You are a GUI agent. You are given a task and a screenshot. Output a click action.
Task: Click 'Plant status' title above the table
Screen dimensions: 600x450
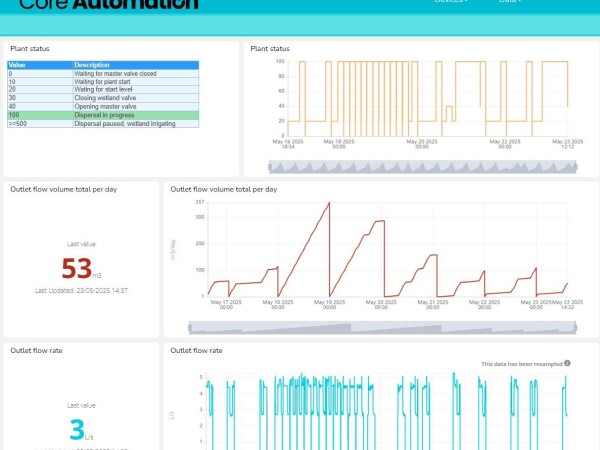[x=30, y=49]
